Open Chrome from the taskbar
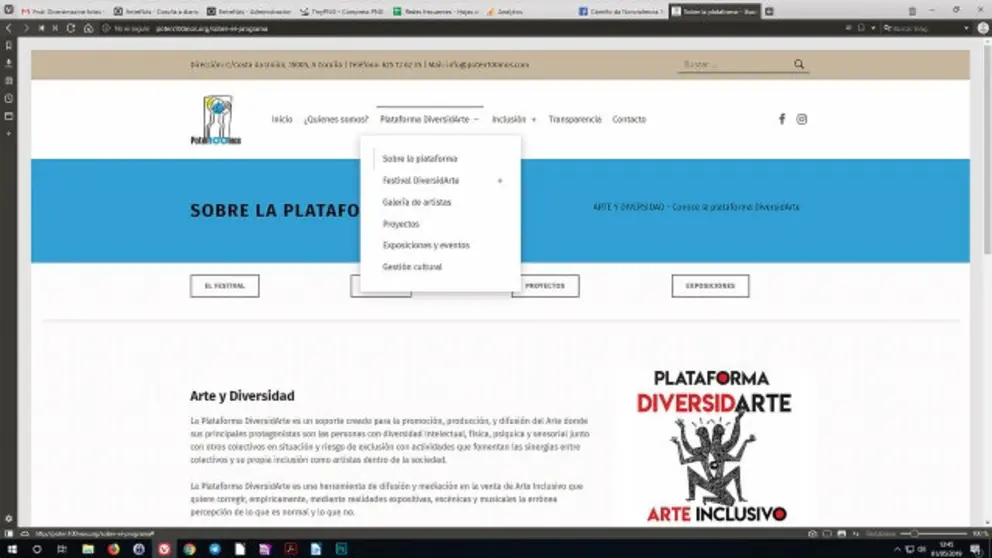 click(189, 549)
